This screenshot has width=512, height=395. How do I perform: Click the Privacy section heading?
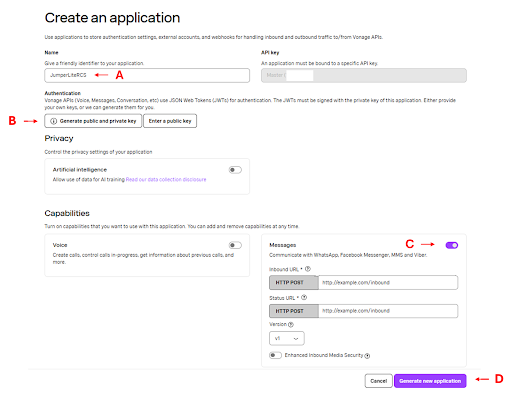click(59, 138)
